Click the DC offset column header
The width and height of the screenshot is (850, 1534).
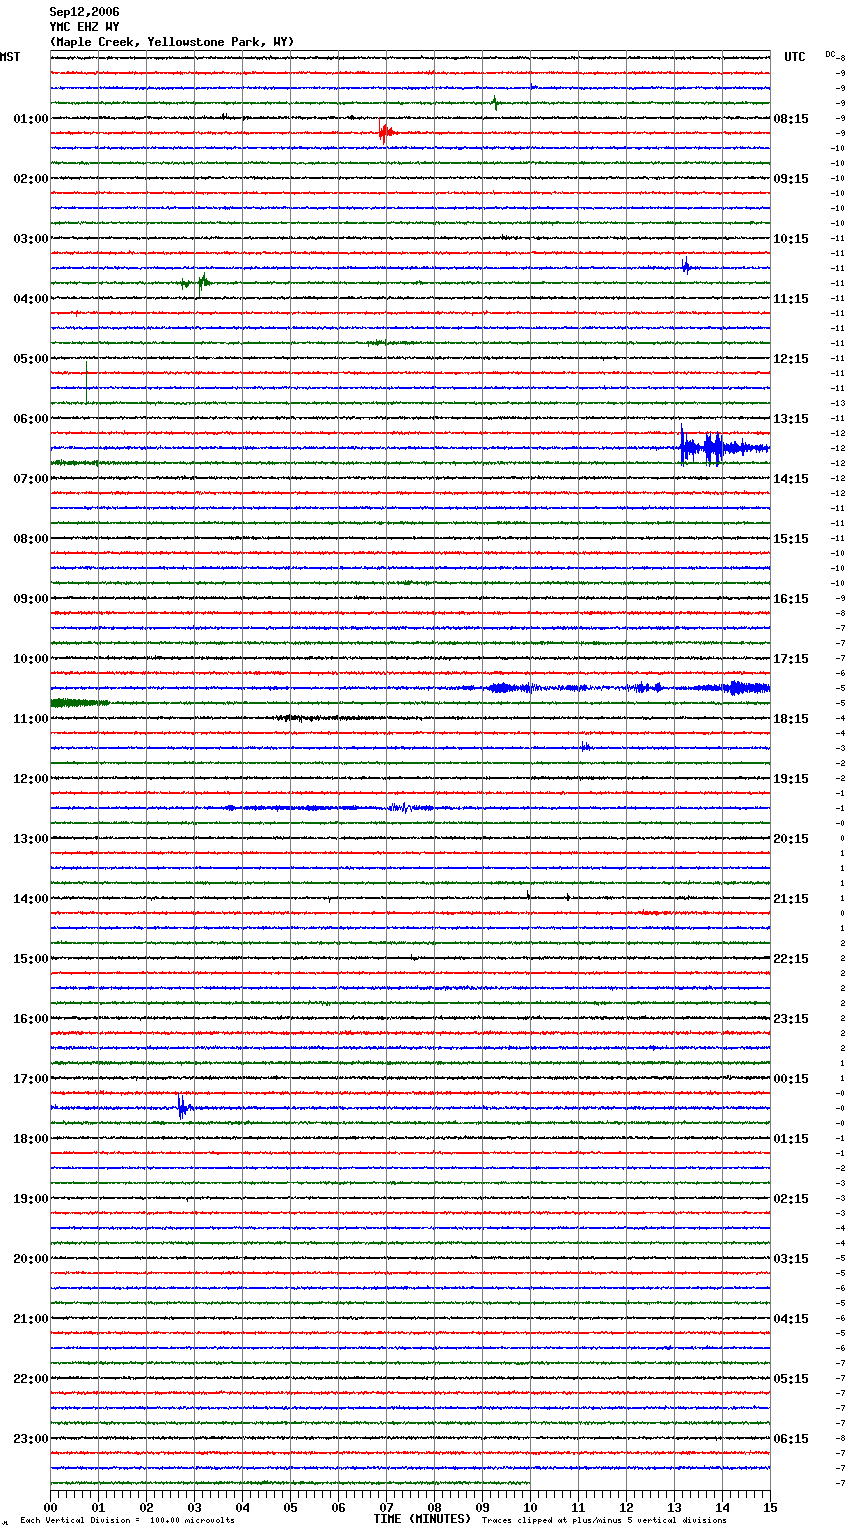pos(830,54)
